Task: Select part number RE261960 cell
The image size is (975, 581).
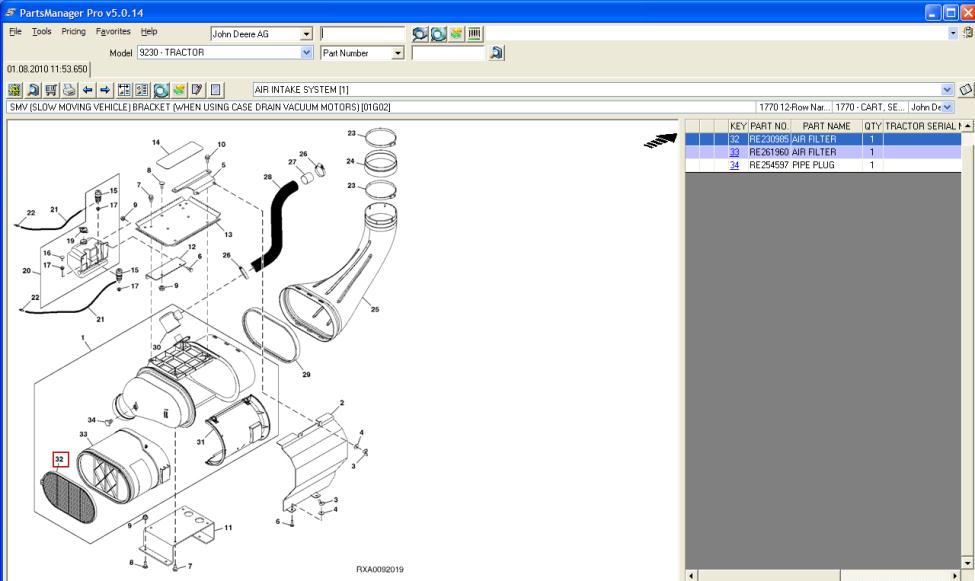Action: click(x=769, y=152)
